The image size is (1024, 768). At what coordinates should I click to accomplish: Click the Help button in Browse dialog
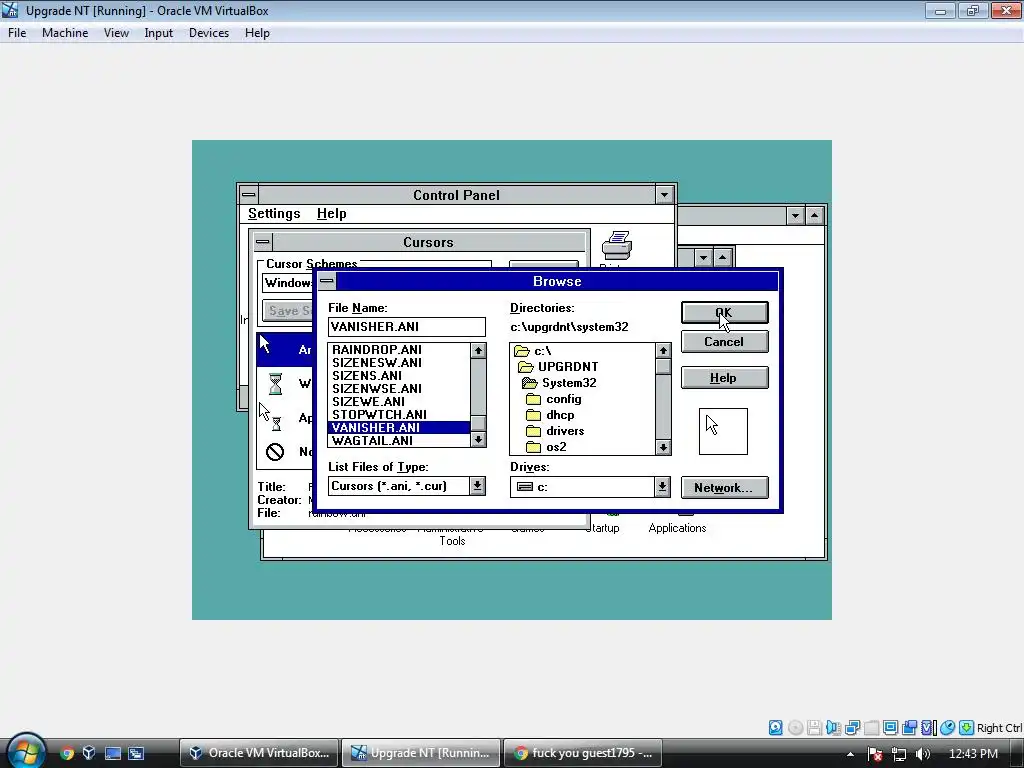tap(724, 377)
